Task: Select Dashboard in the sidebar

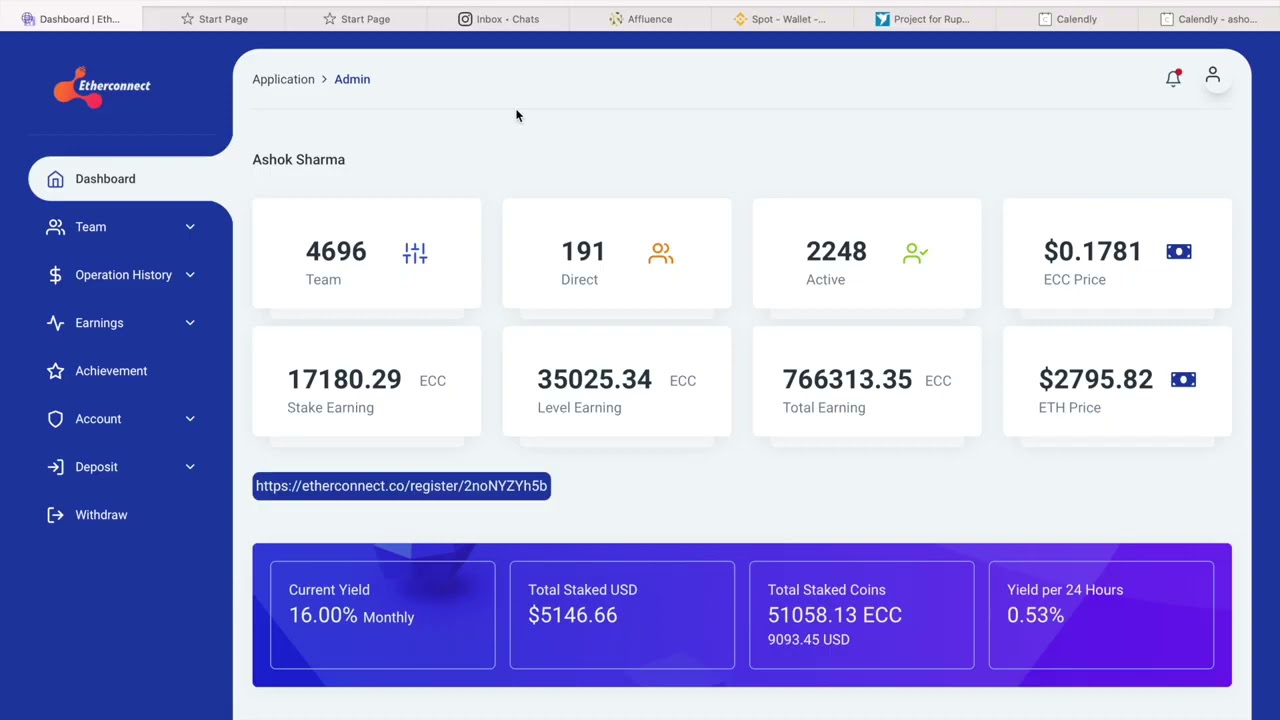Action: click(x=130, y=179)
